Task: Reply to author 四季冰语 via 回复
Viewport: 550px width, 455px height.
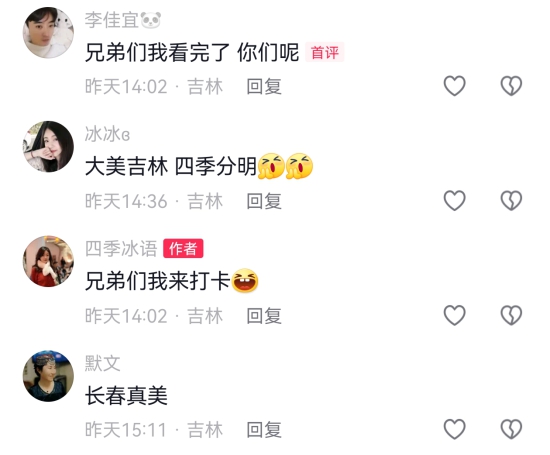Action: point(264,316)
